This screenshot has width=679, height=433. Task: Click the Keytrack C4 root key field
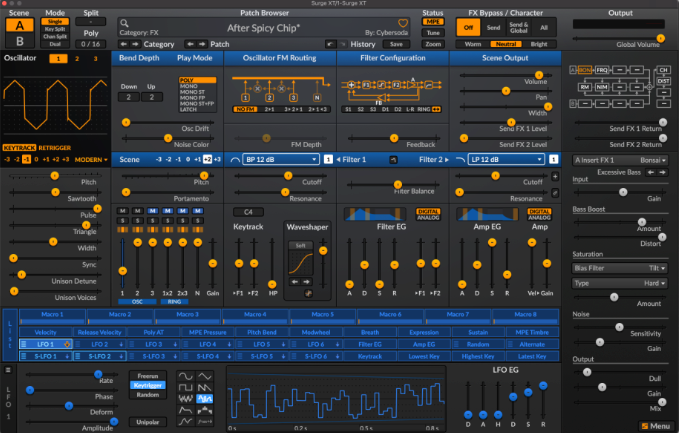pos(248,212)
